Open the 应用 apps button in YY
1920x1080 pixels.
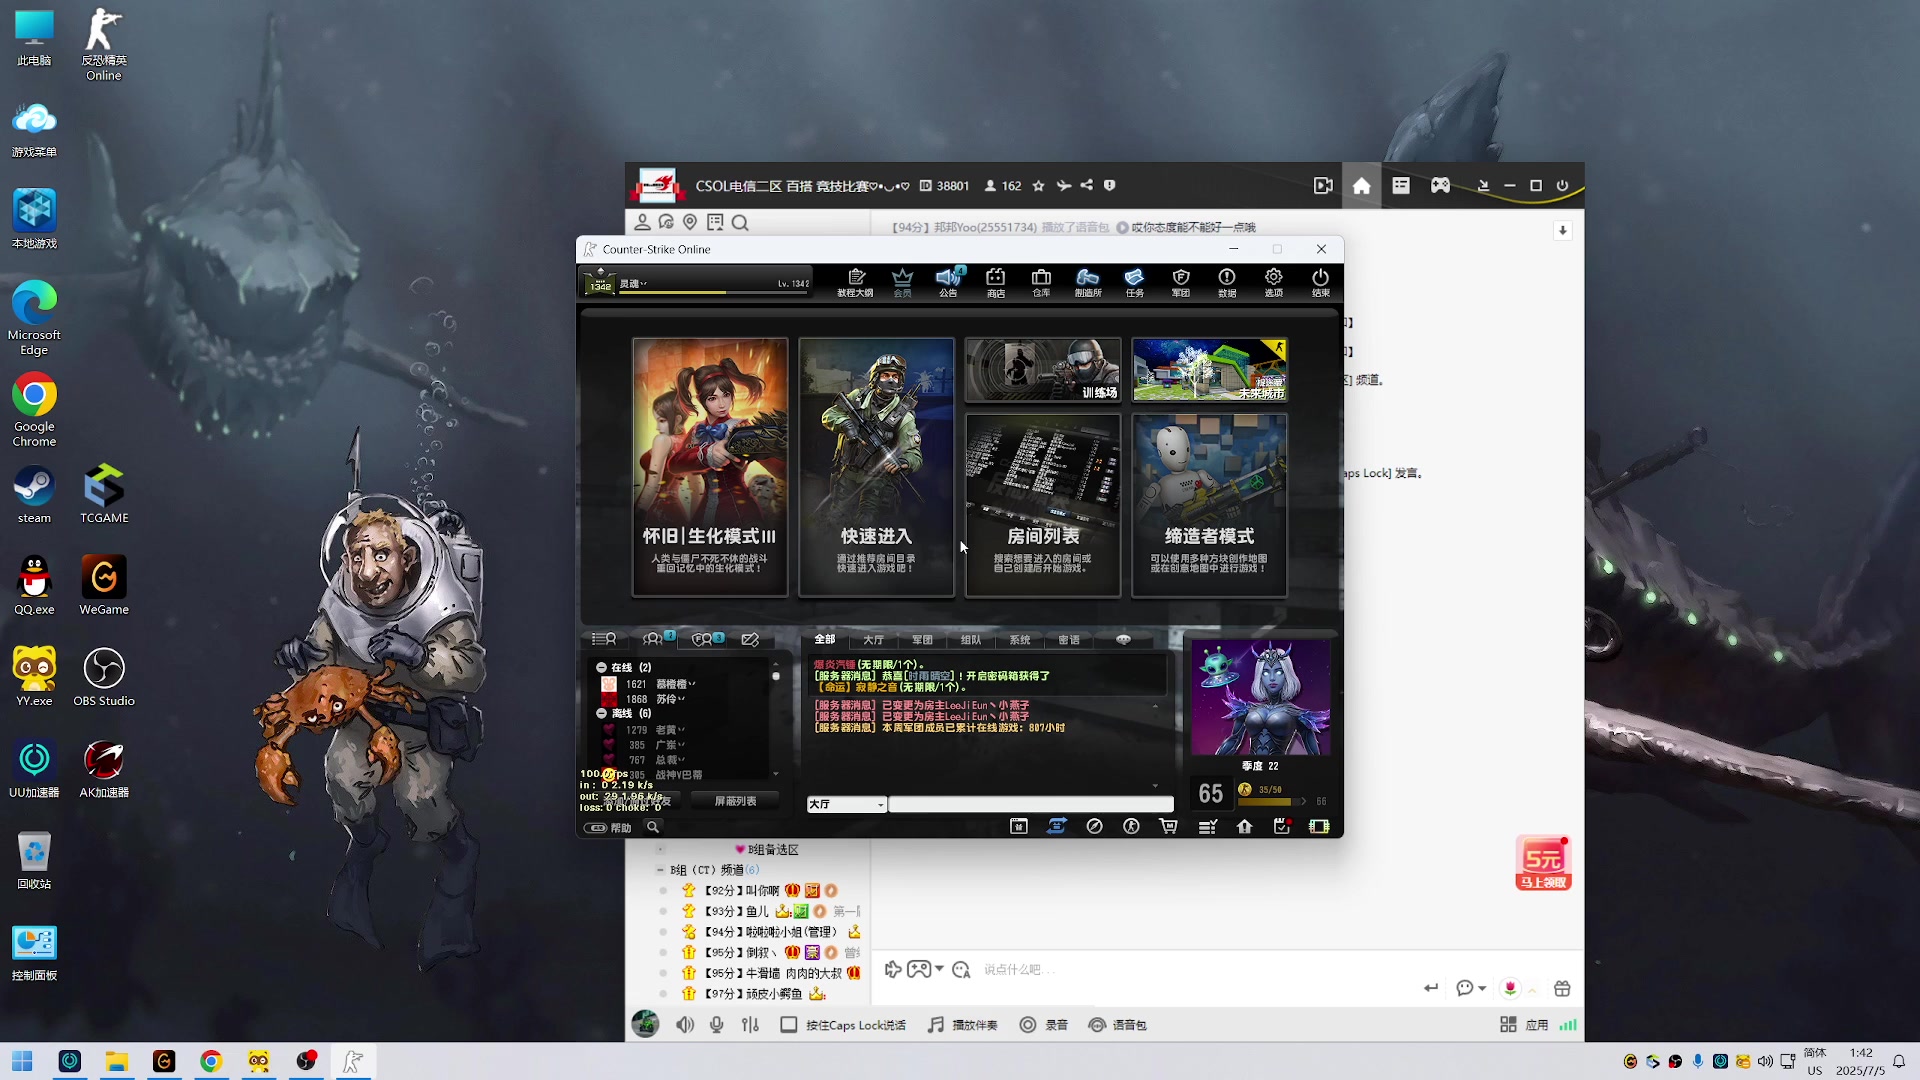click(1524, 1025)
